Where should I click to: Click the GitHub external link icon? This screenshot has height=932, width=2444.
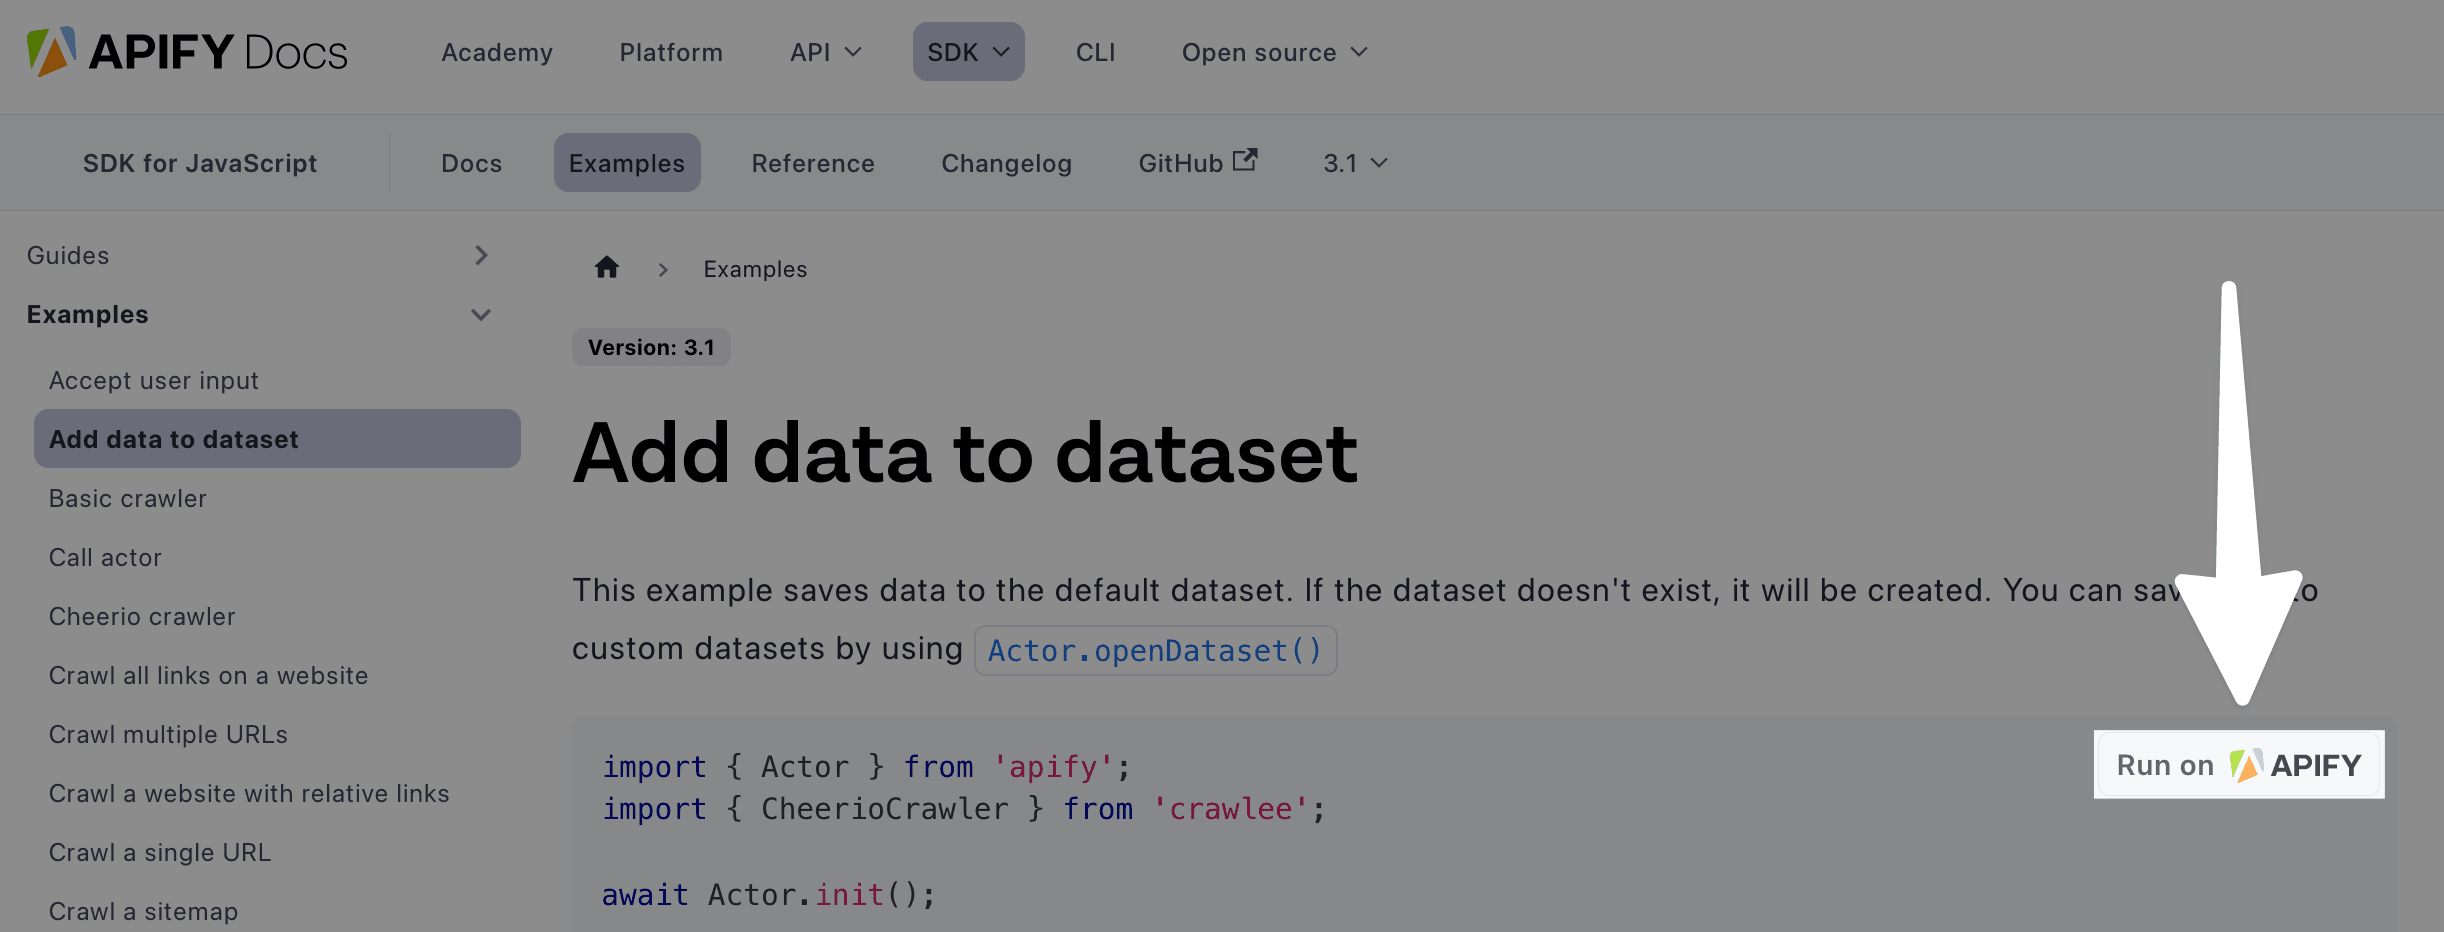[x=1245, y=160]
